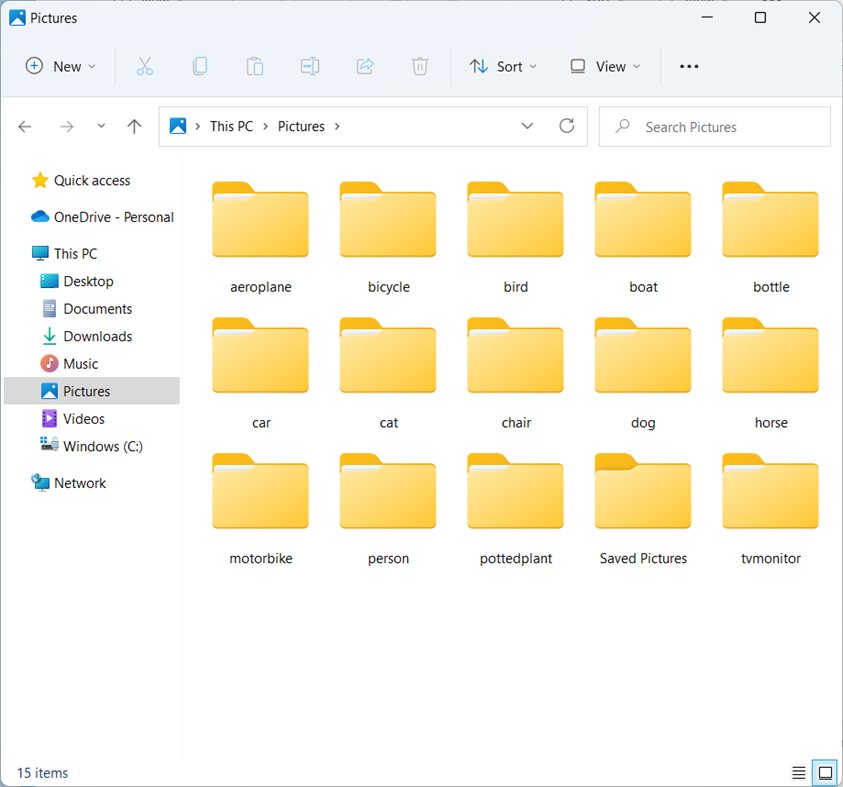This screenshot has width=843, height=787.
Task: Switch to large thumbnails view icon
Action: 825,772
